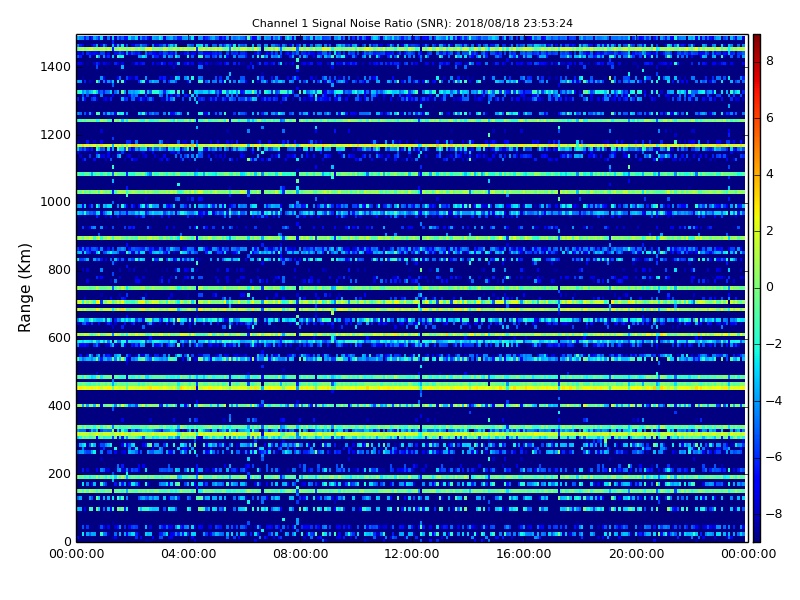
Task: Click the 20:00:00 time axis label
Action: click(637, 554)
